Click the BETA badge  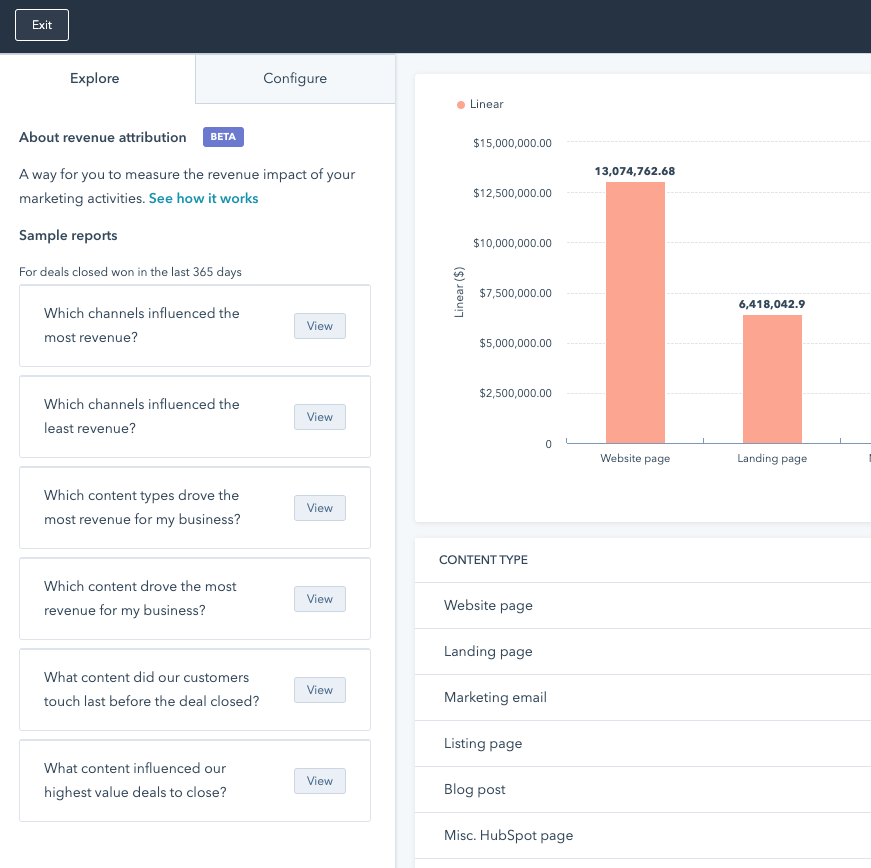coord(223,137)
